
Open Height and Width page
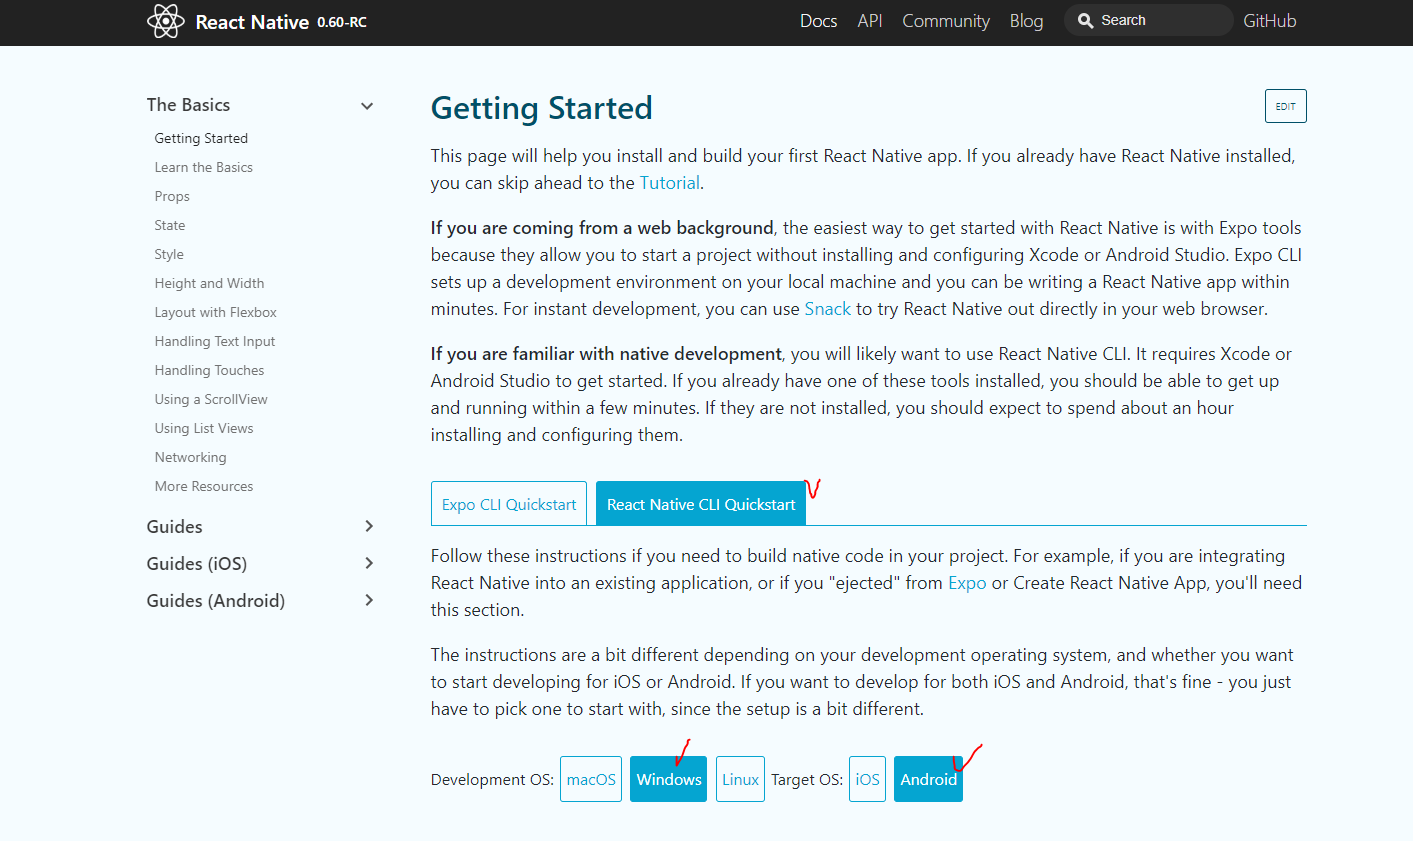click(209, 283)
